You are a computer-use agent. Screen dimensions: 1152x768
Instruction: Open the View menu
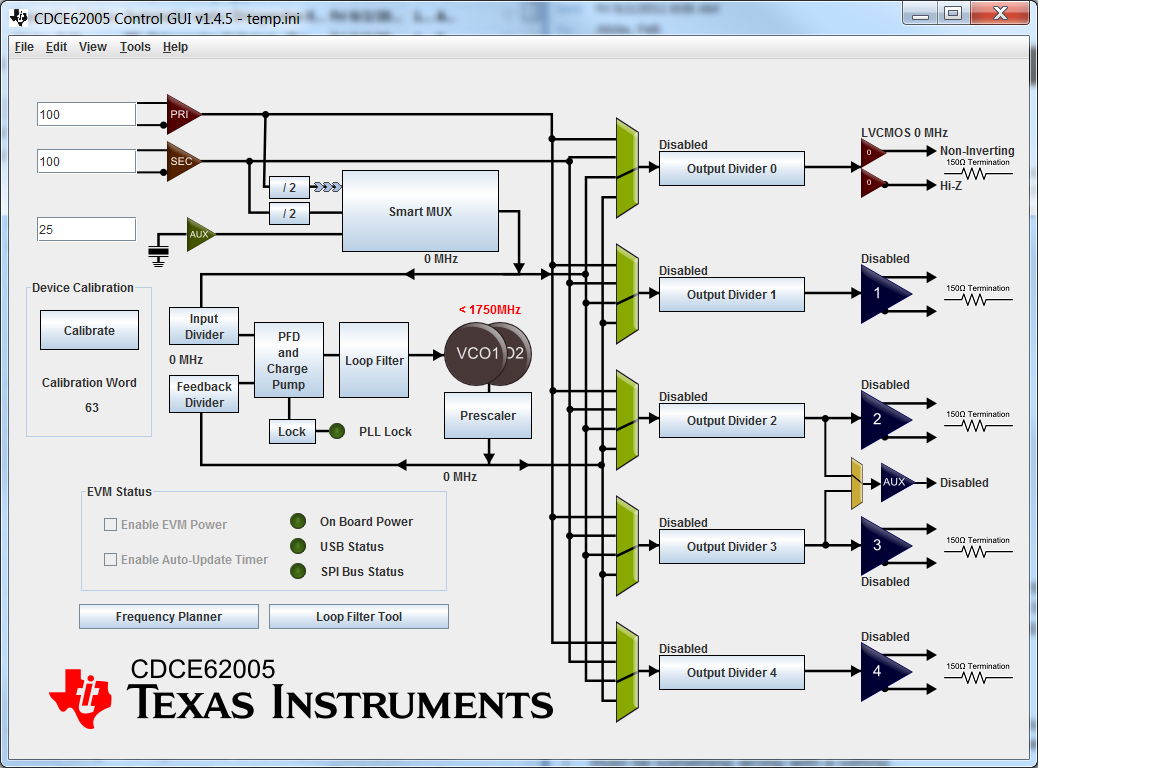tap(93, 47)
